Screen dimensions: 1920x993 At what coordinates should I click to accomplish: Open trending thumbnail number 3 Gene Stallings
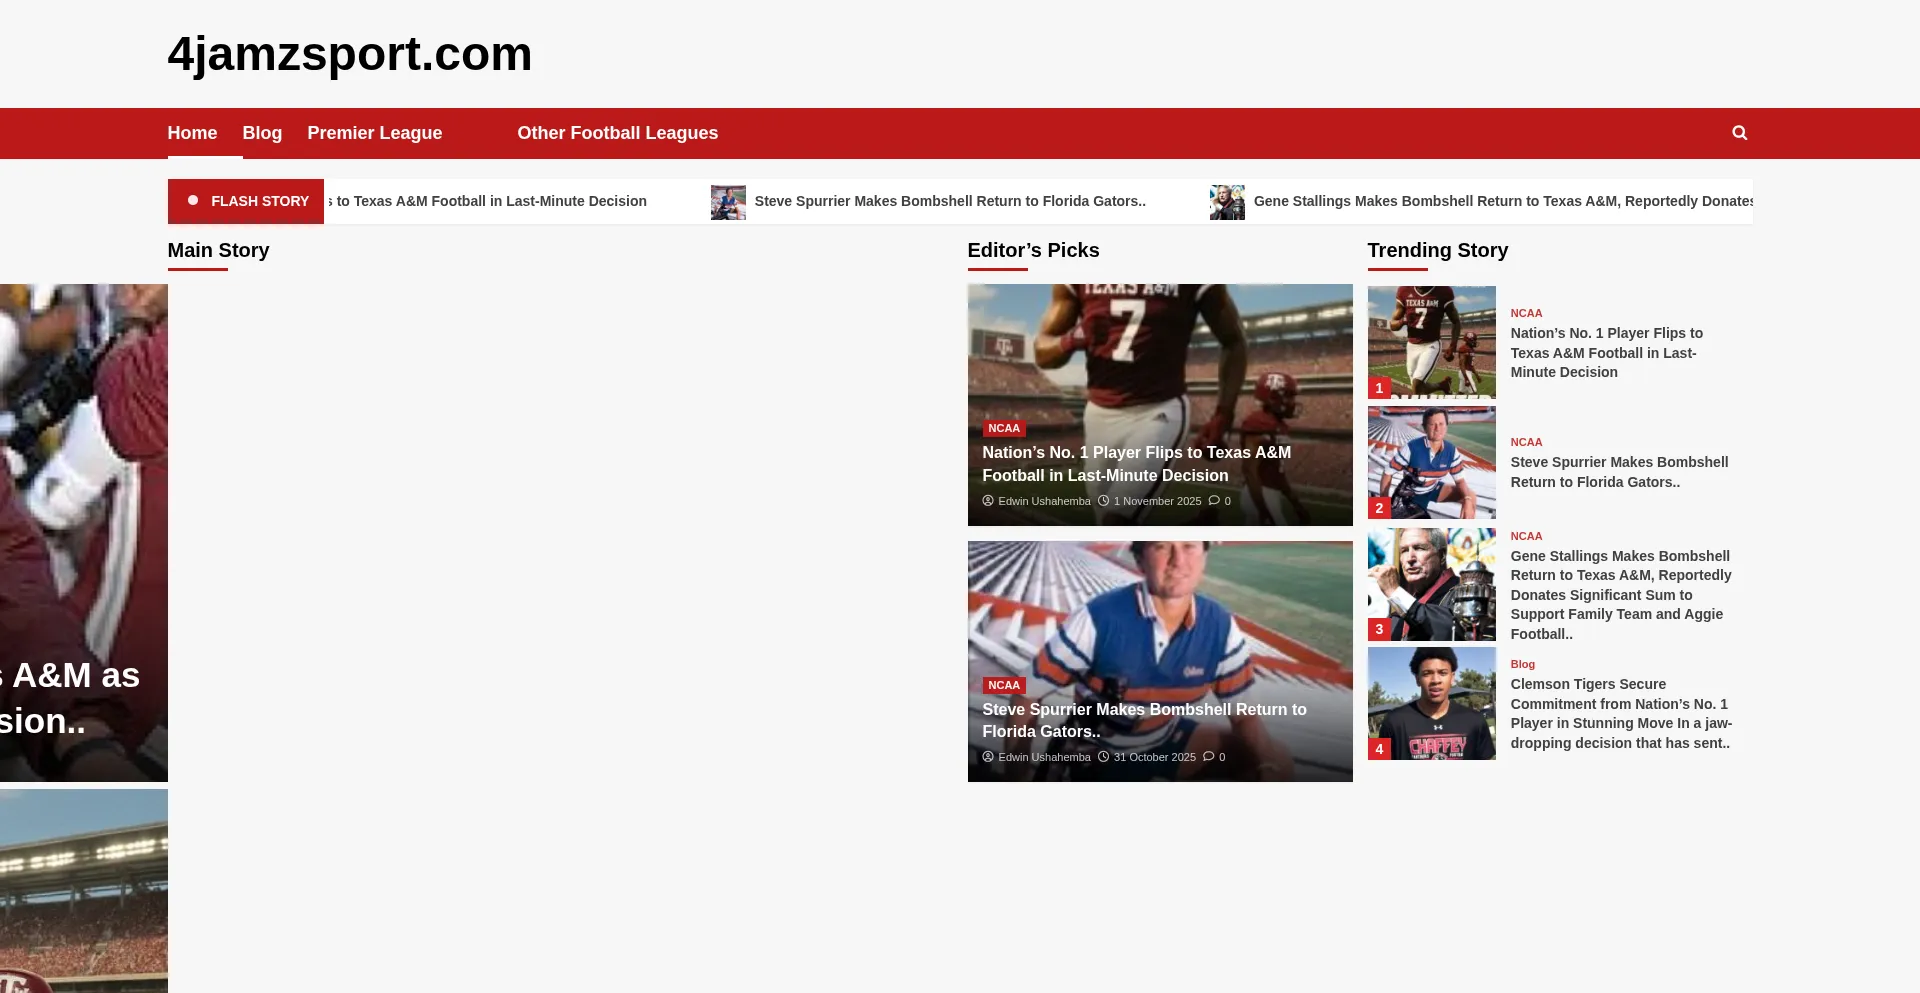pos(1431,584)
